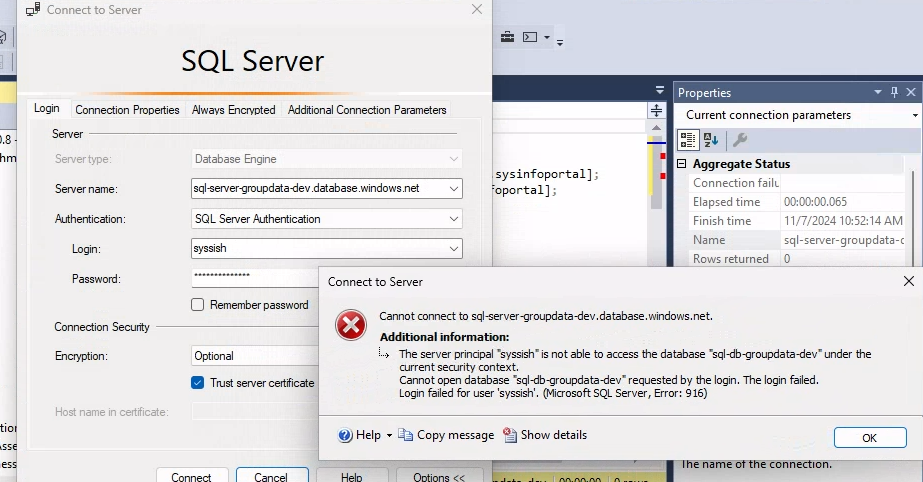
Task: Click the Connect to Server title icon
Action: point(33,9)
